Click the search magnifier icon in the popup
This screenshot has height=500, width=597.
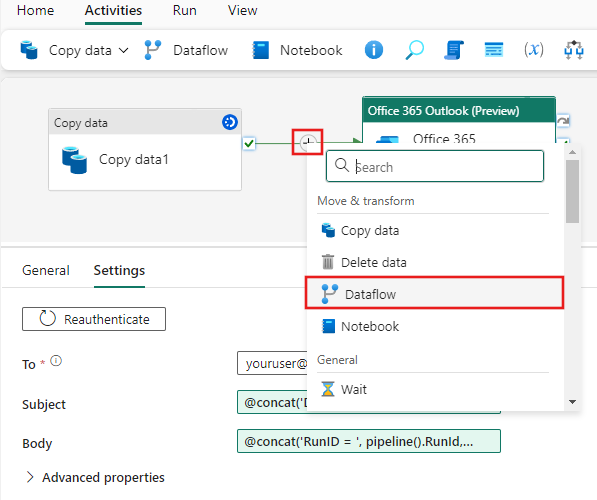pos(342,165)
